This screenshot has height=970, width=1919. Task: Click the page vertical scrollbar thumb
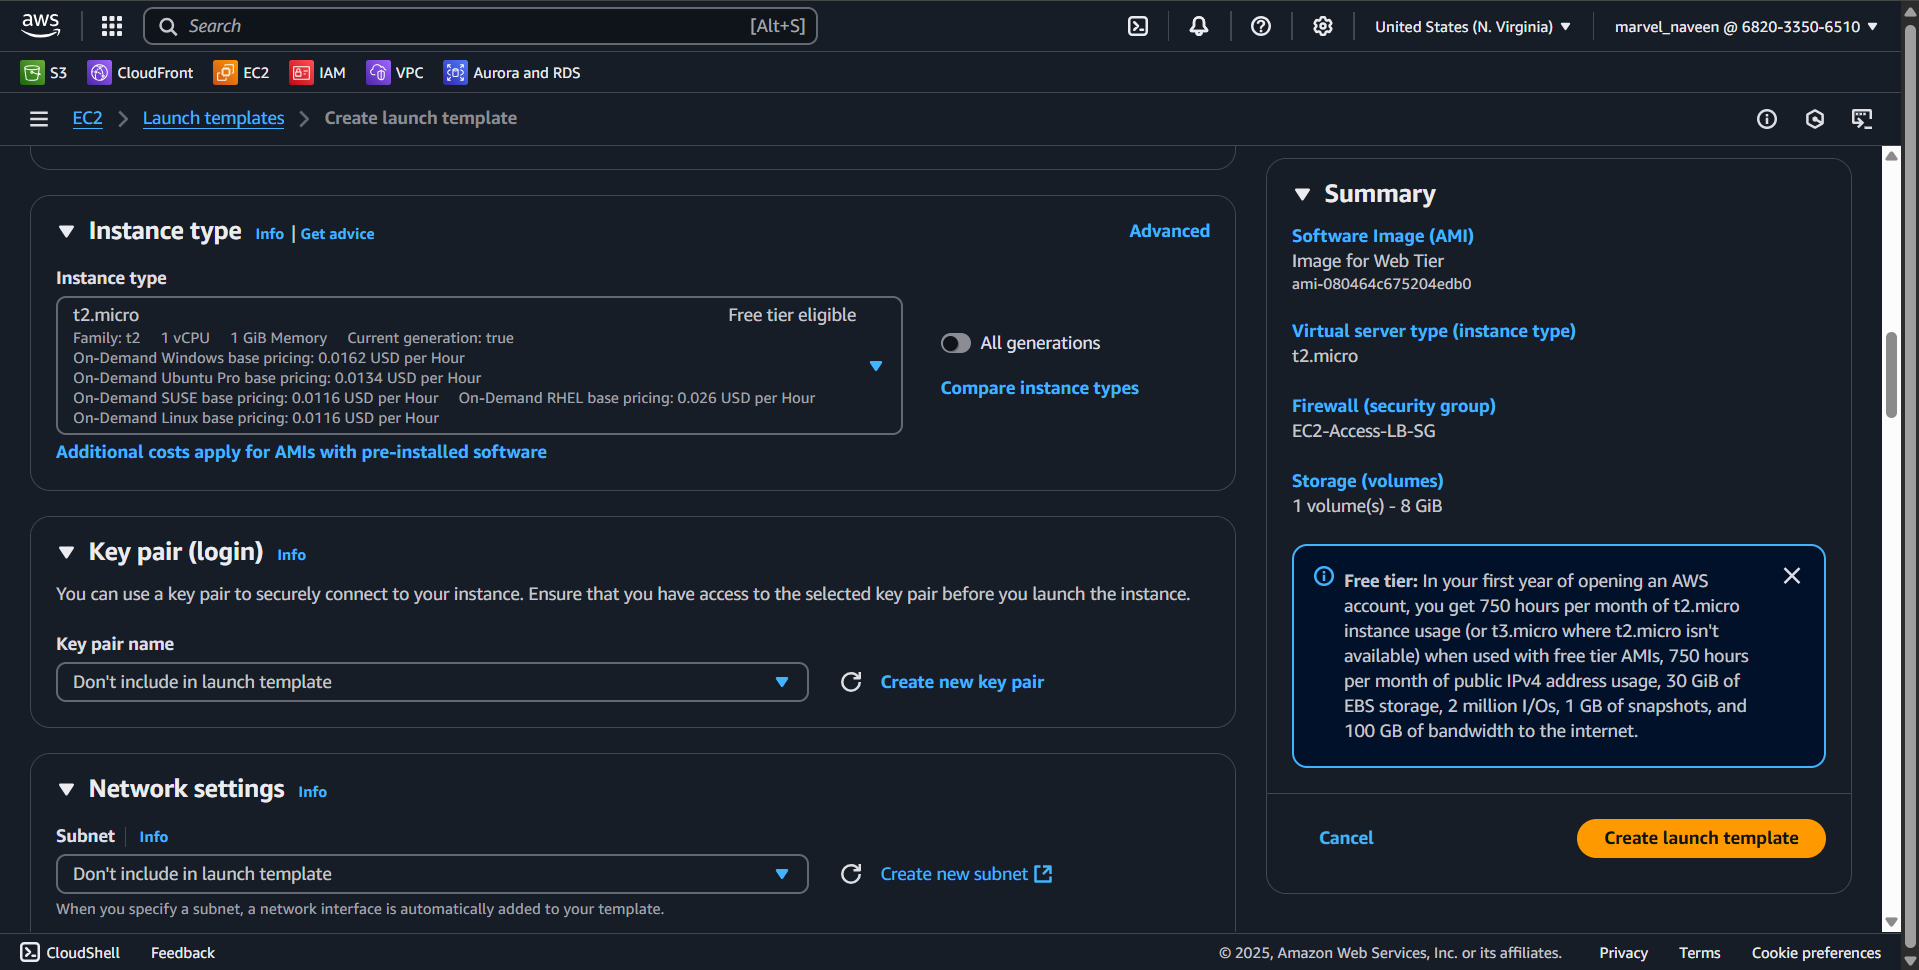pyautogui.click(x=1891, y=375)
